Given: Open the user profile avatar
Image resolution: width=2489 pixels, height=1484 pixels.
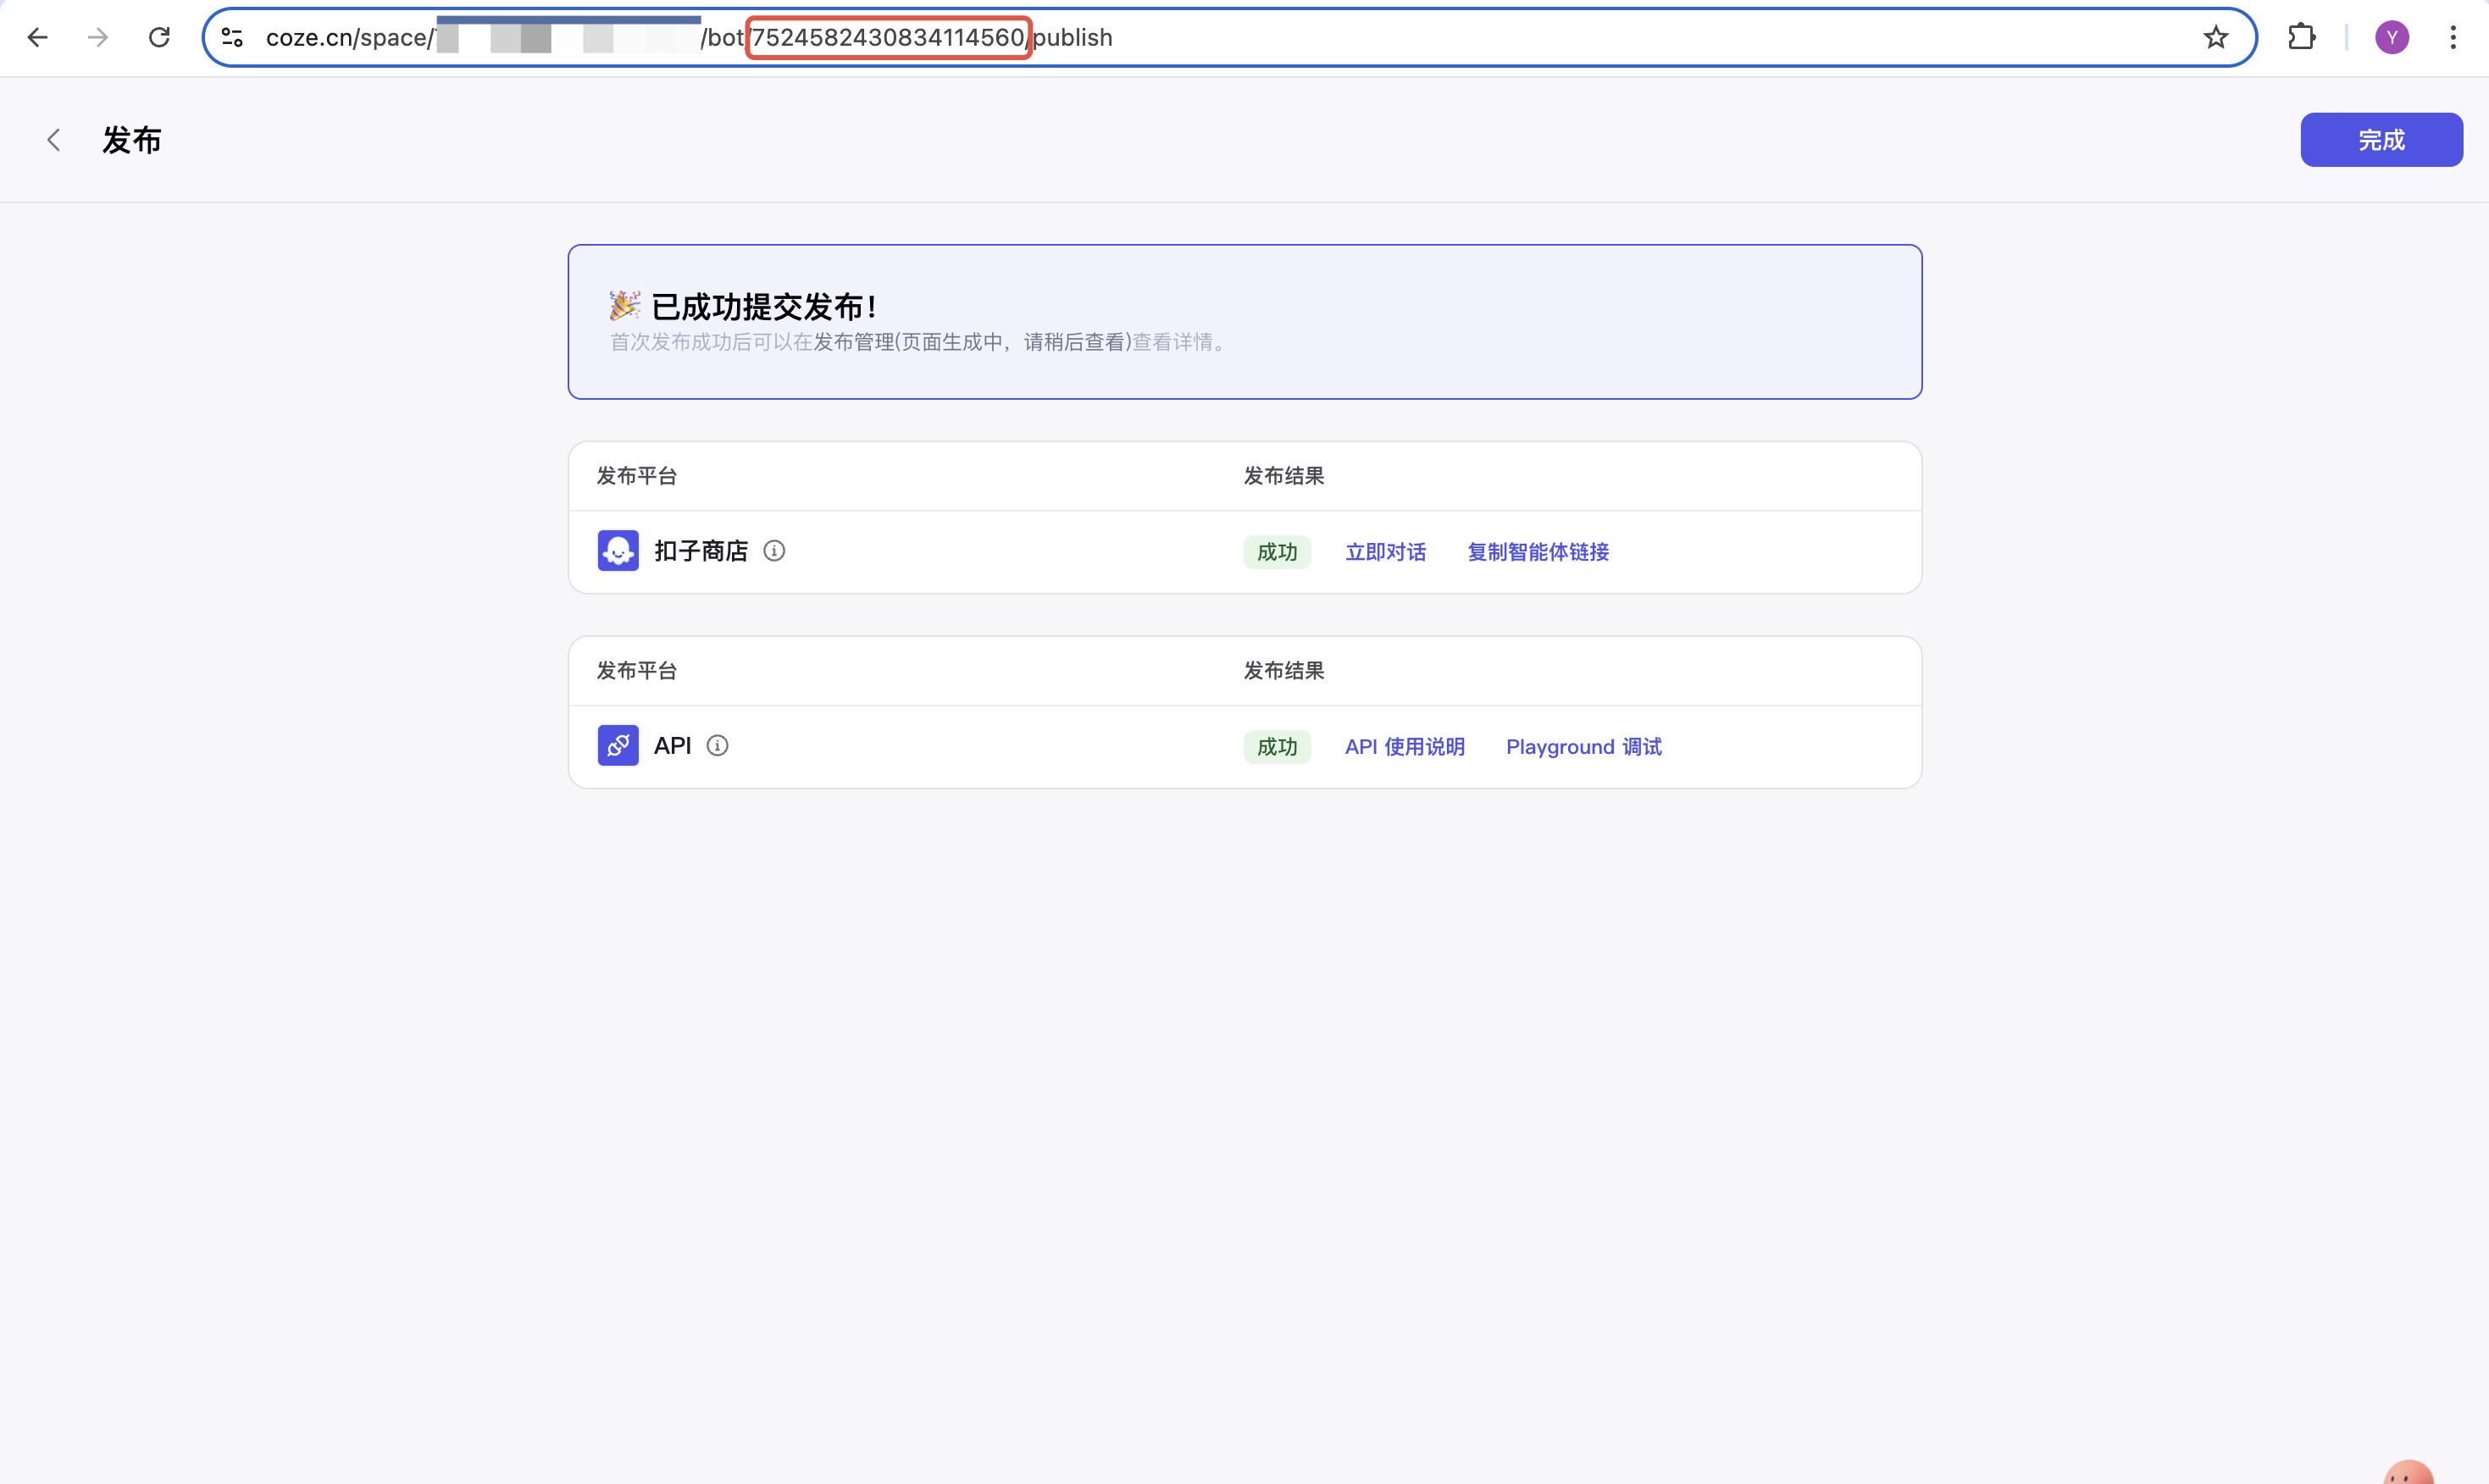Looking at the screenshot, I should tap(2391, 38).
